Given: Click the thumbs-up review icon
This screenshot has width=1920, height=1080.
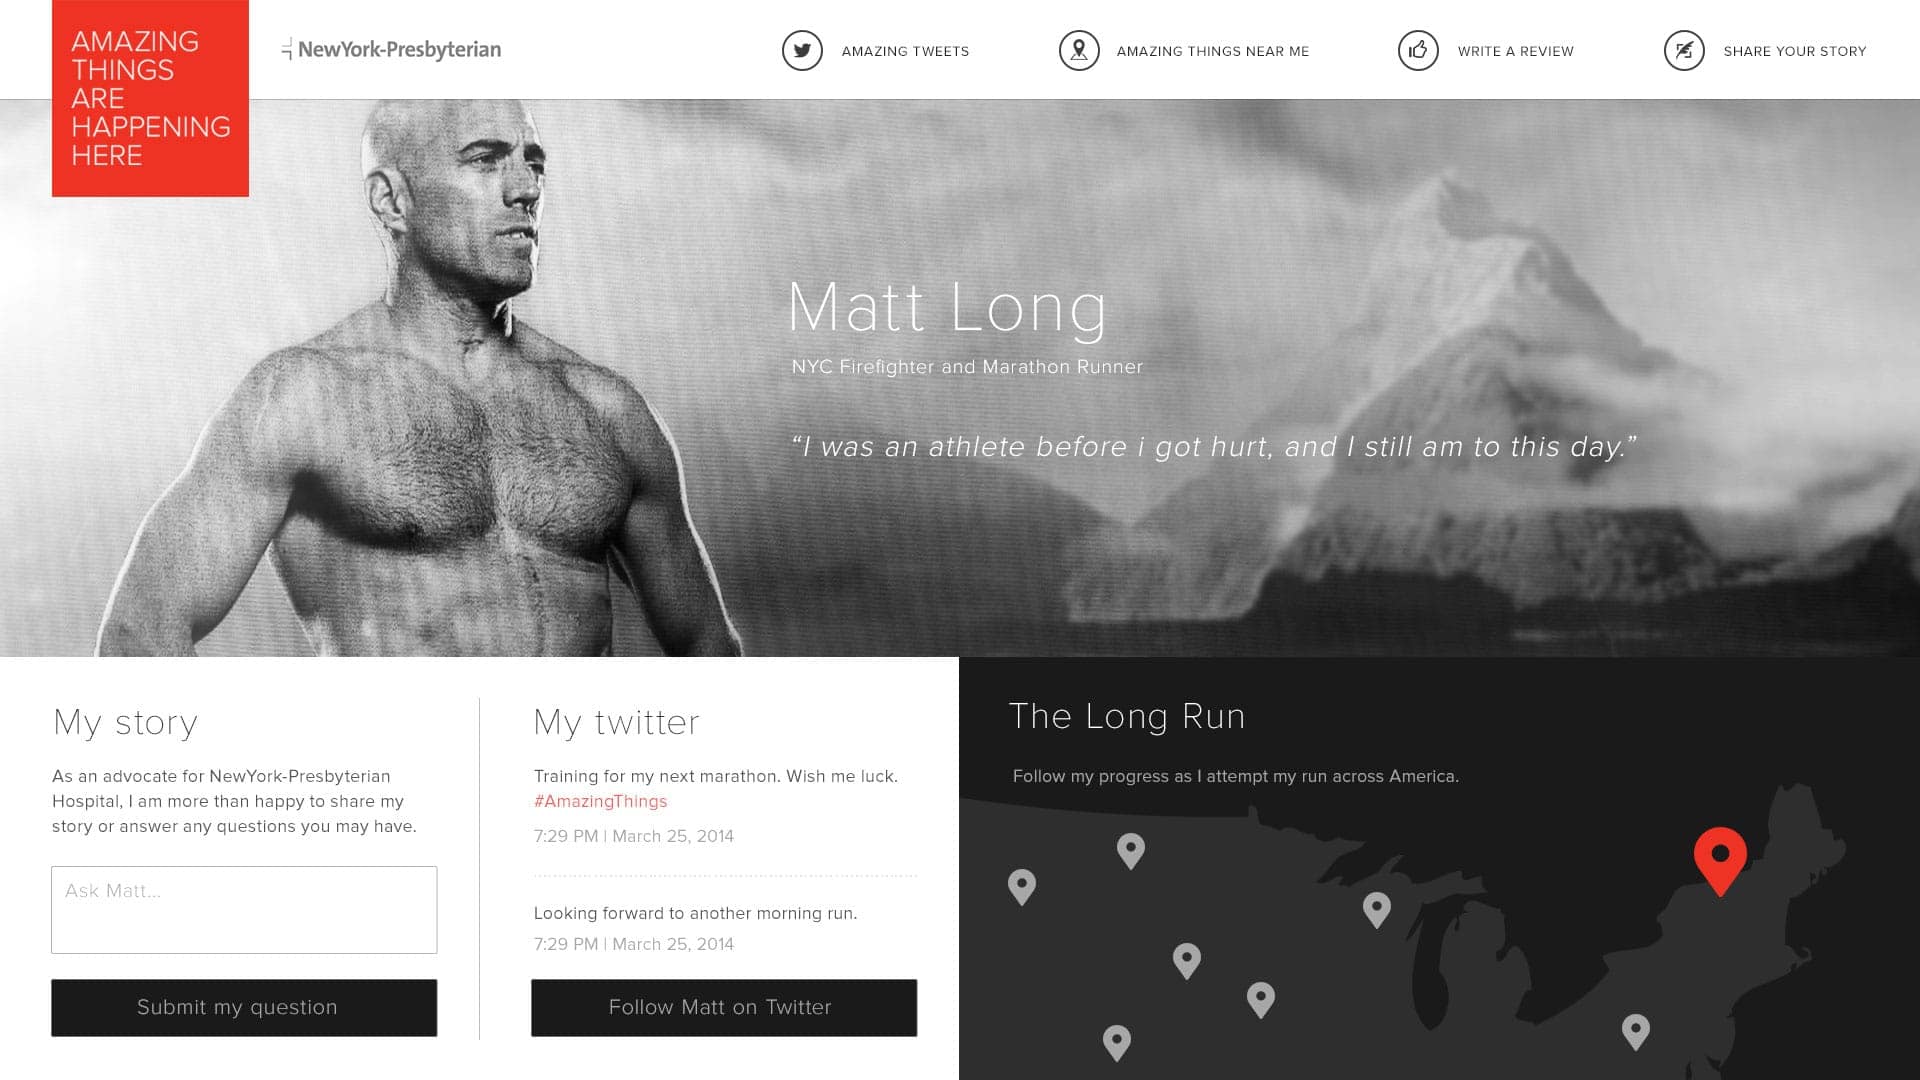Looking at the screenshot, I should click(1418, 50).
